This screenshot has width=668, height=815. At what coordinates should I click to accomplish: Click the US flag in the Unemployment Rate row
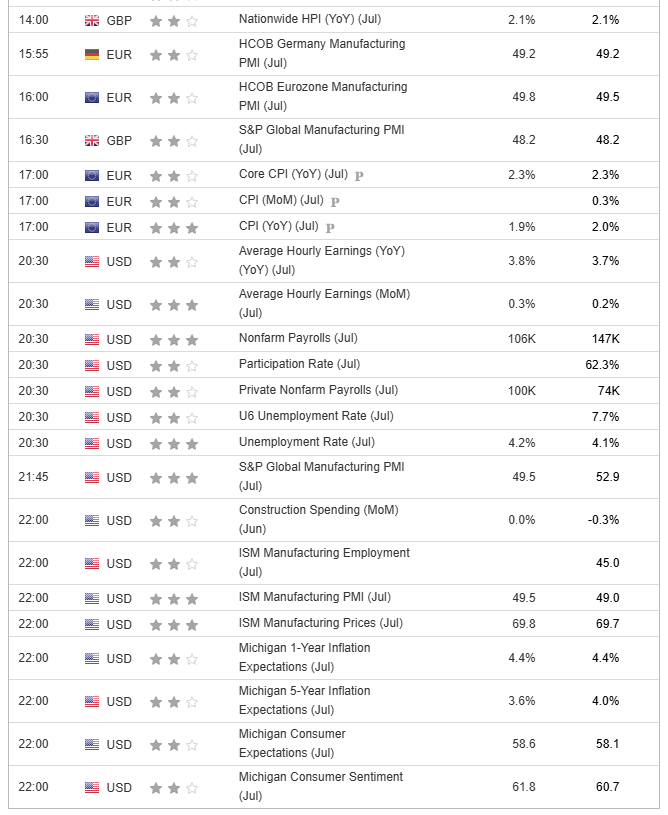(x=91, y=443)
